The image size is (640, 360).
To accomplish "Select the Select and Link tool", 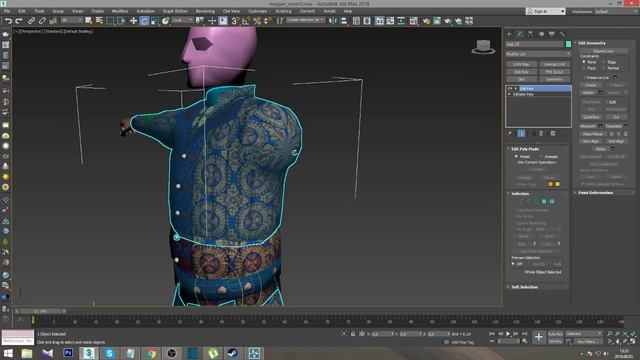I will coord(31,21).
